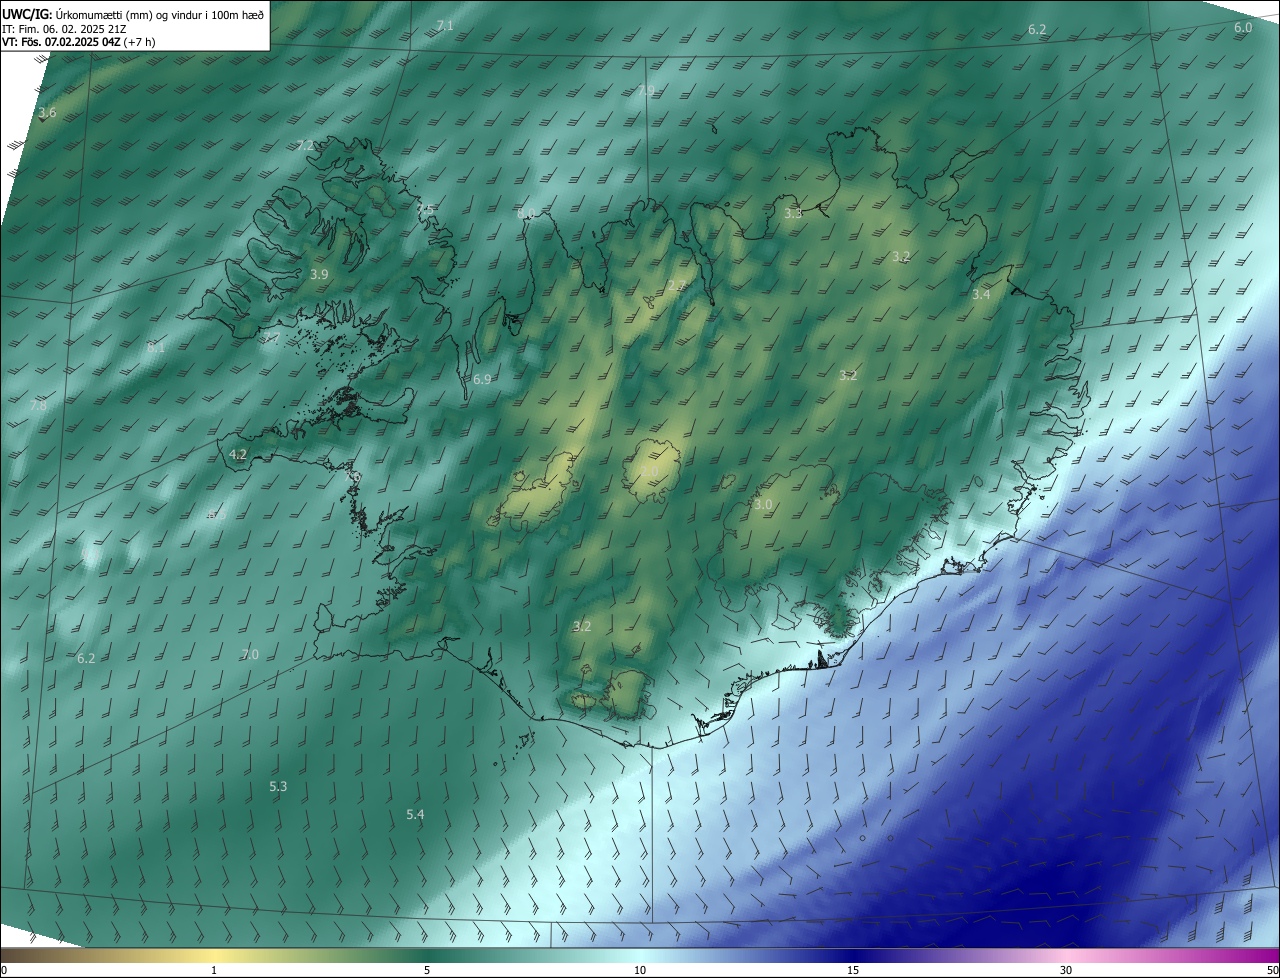Click the colorbar tick label 5
The height and width of the screenshot is (978, 1280).
[x=427, y=970]
